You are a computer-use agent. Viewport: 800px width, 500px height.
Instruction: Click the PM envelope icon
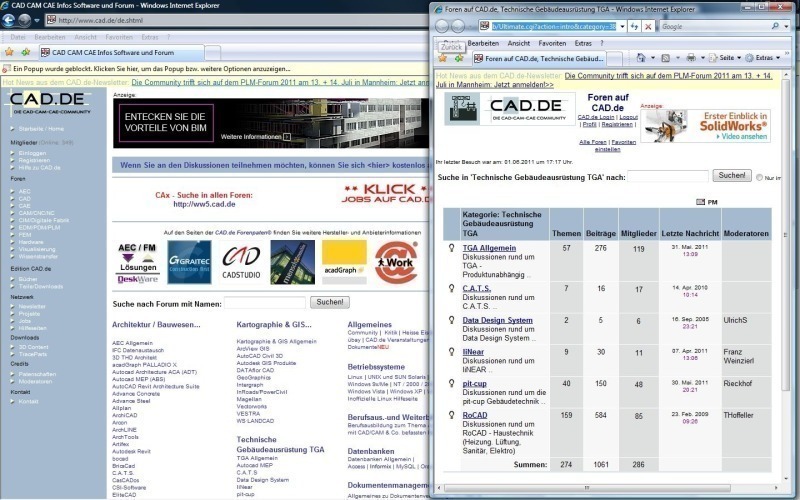tap(701, 202)
